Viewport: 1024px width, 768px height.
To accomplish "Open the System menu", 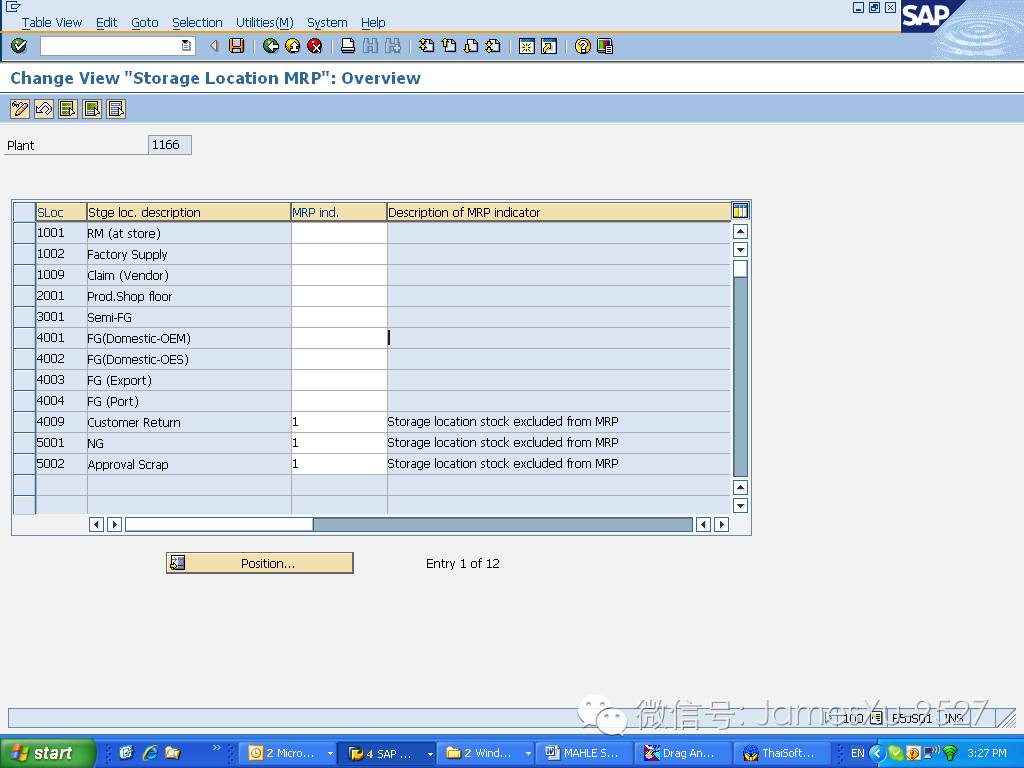I will 327,23.
